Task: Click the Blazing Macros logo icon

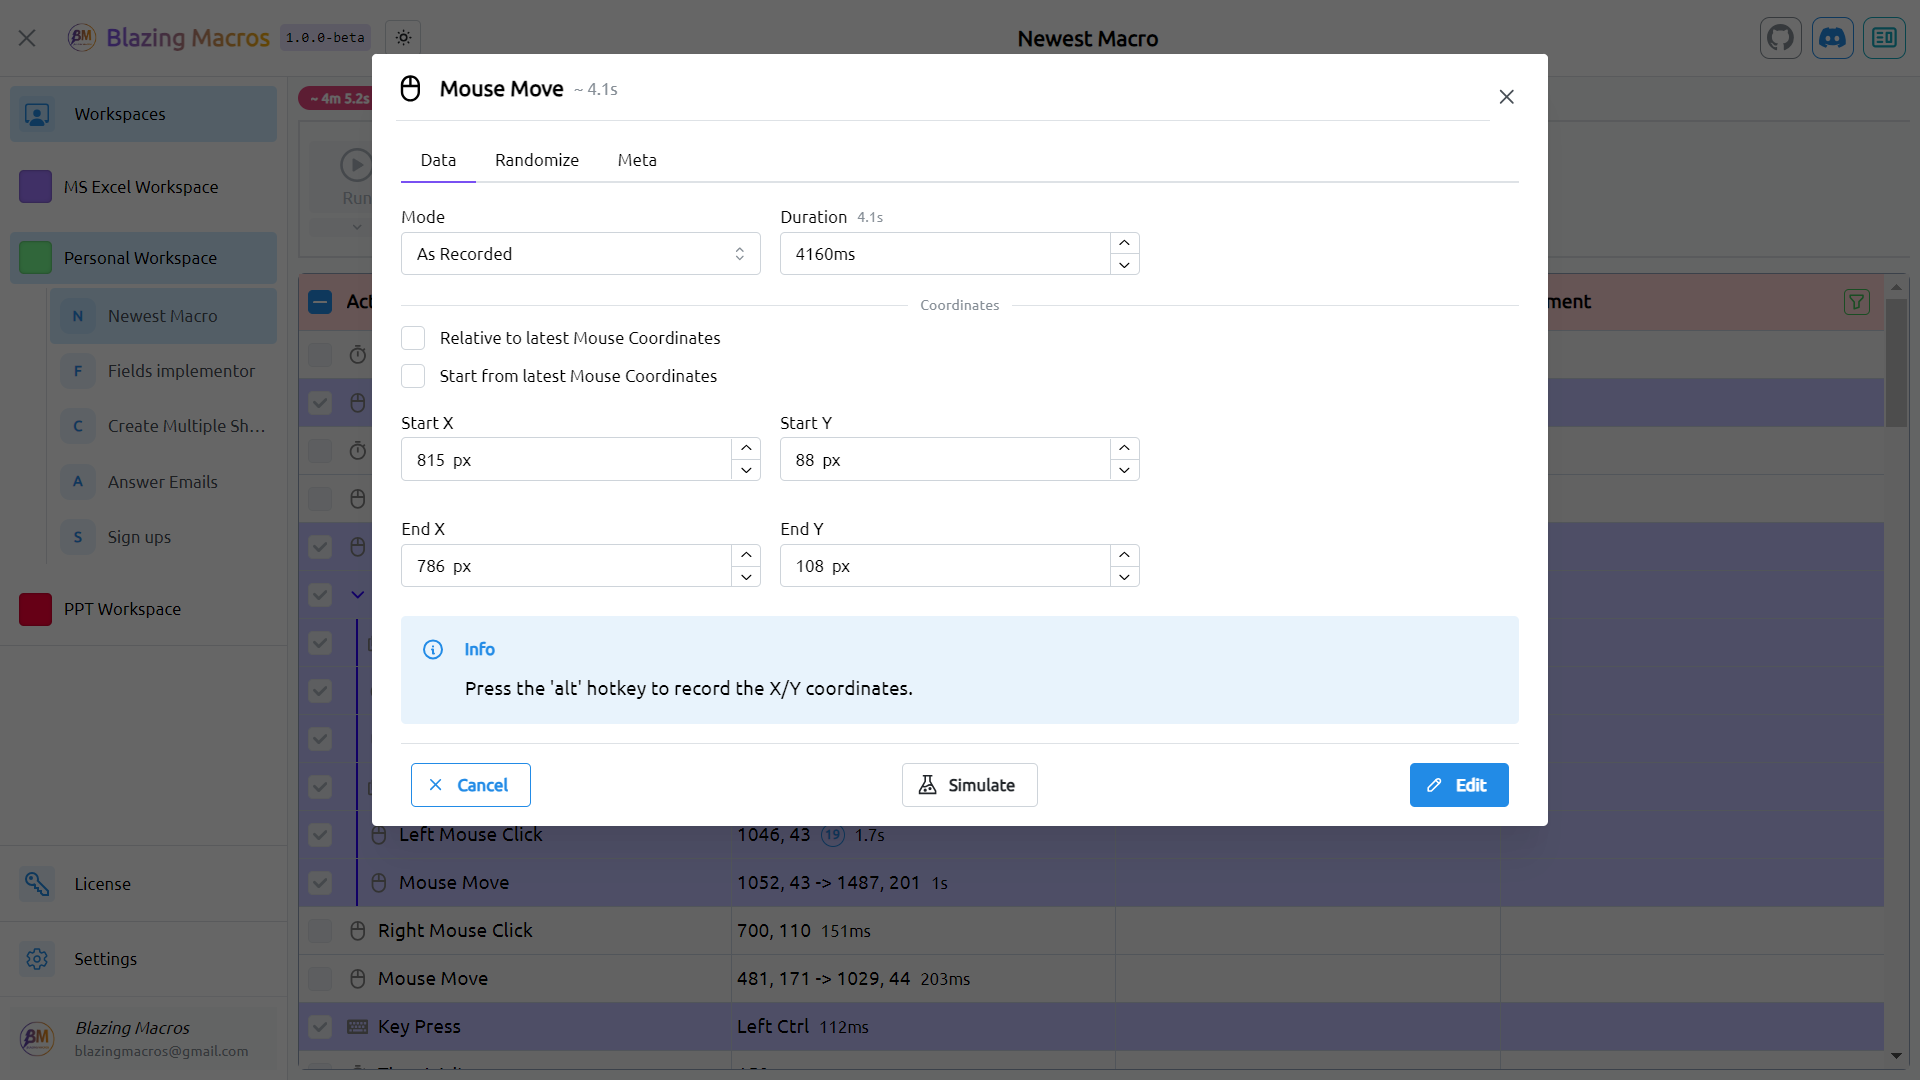Action: click(x=81, y=38)
